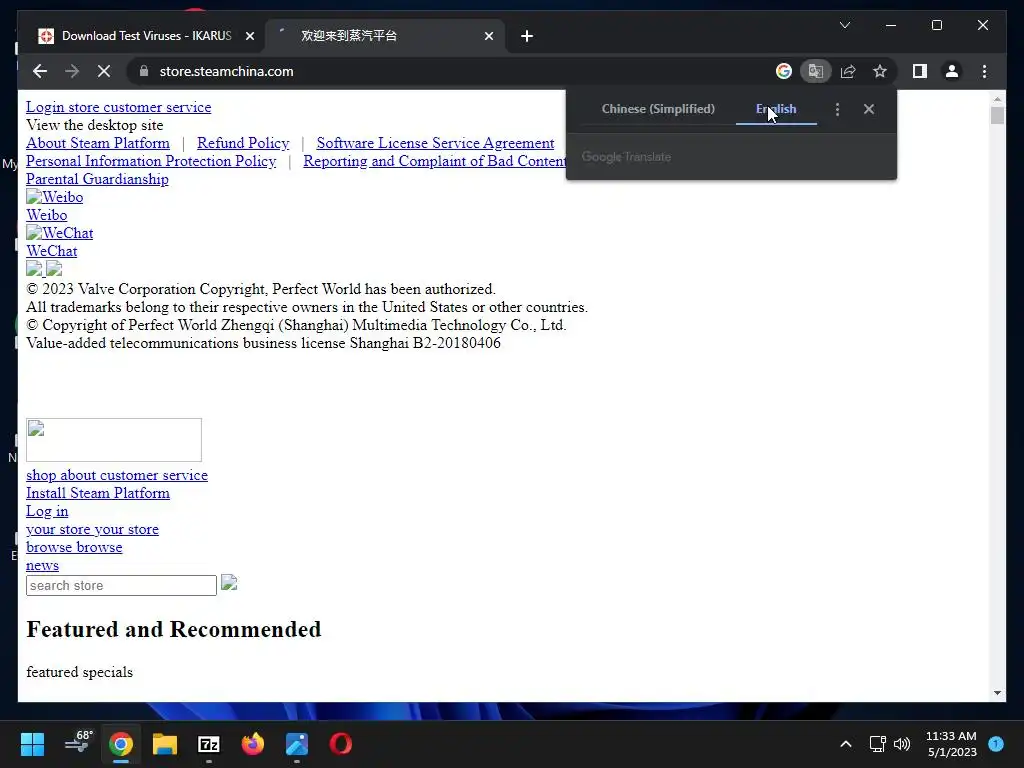Click the forward navigation arrow
Screen dimensions: 1024x768
coord(72,71)
